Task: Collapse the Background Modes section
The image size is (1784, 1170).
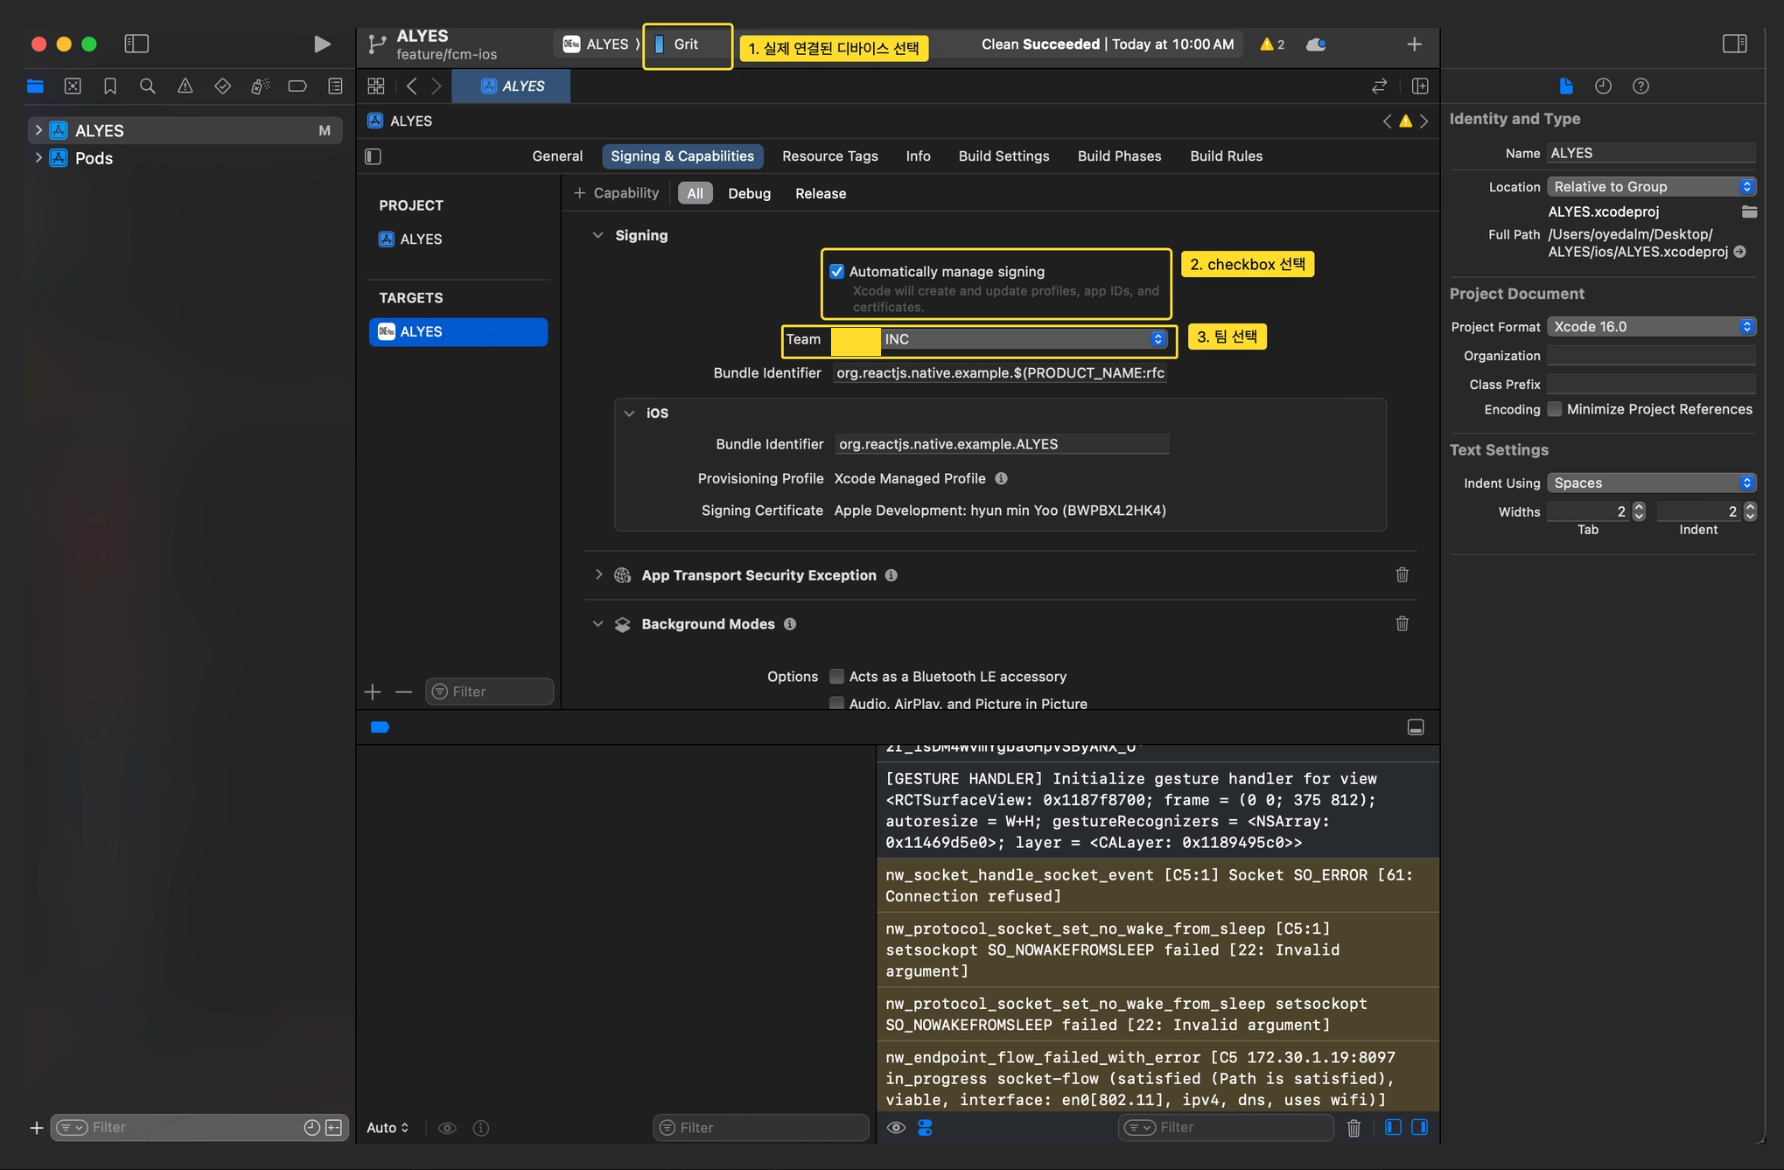Action: [x=598, y=624]
